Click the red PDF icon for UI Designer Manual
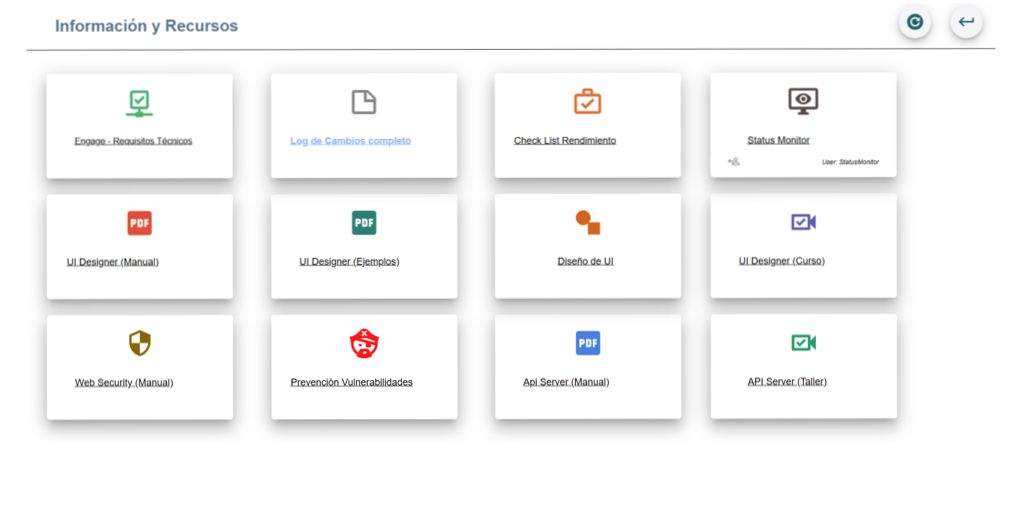This screenshot has height=519, width=1015. tap(139, 223)
